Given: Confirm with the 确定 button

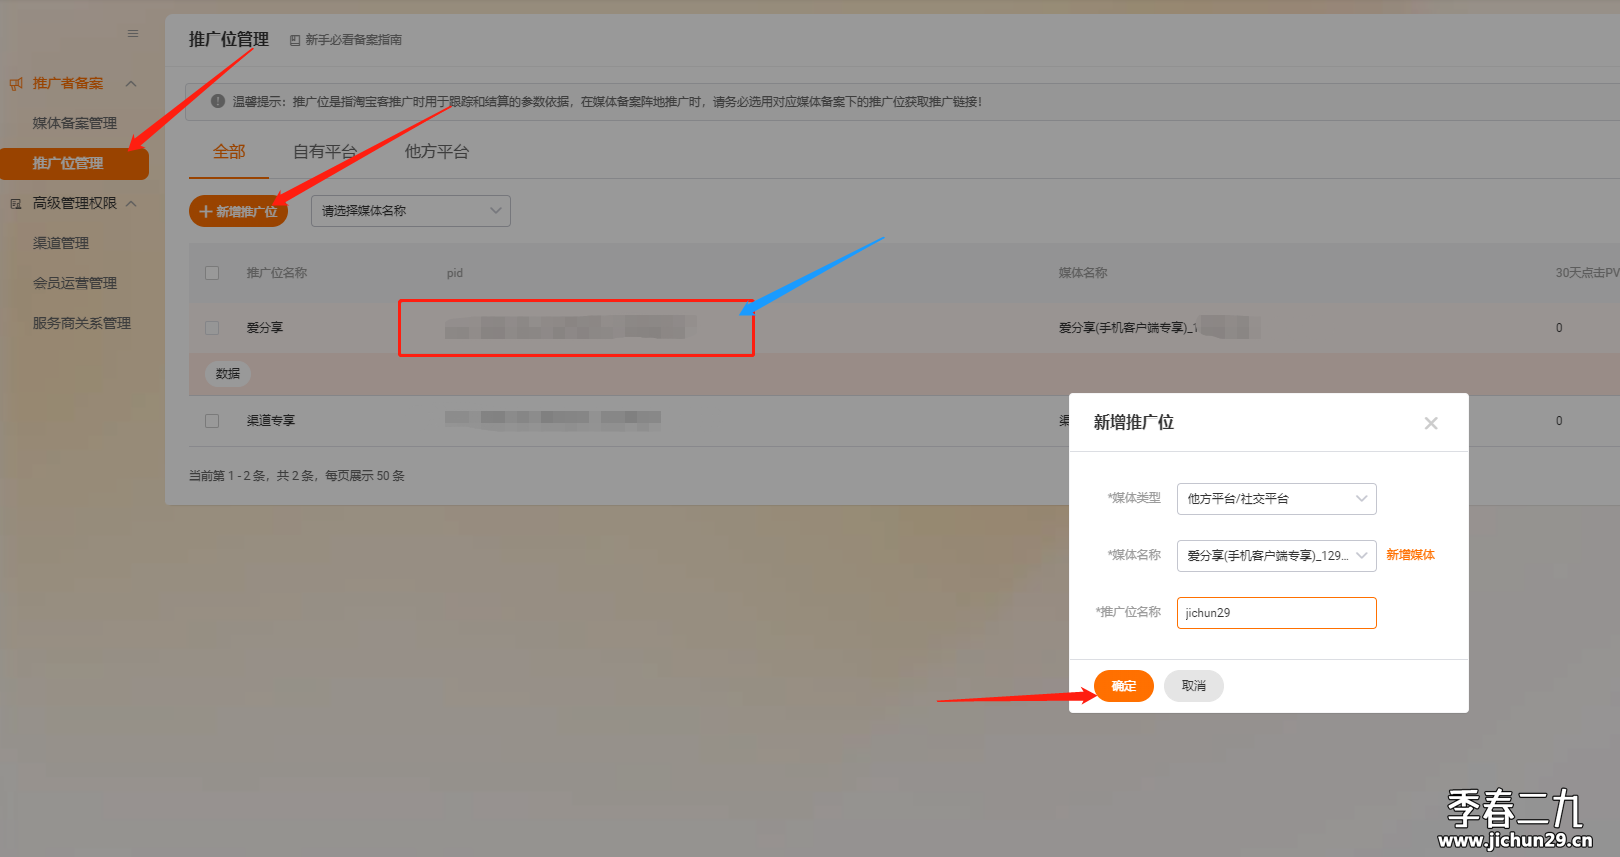Looking at the screenshot, I should pyautogui.click(x=1124, y=686).
